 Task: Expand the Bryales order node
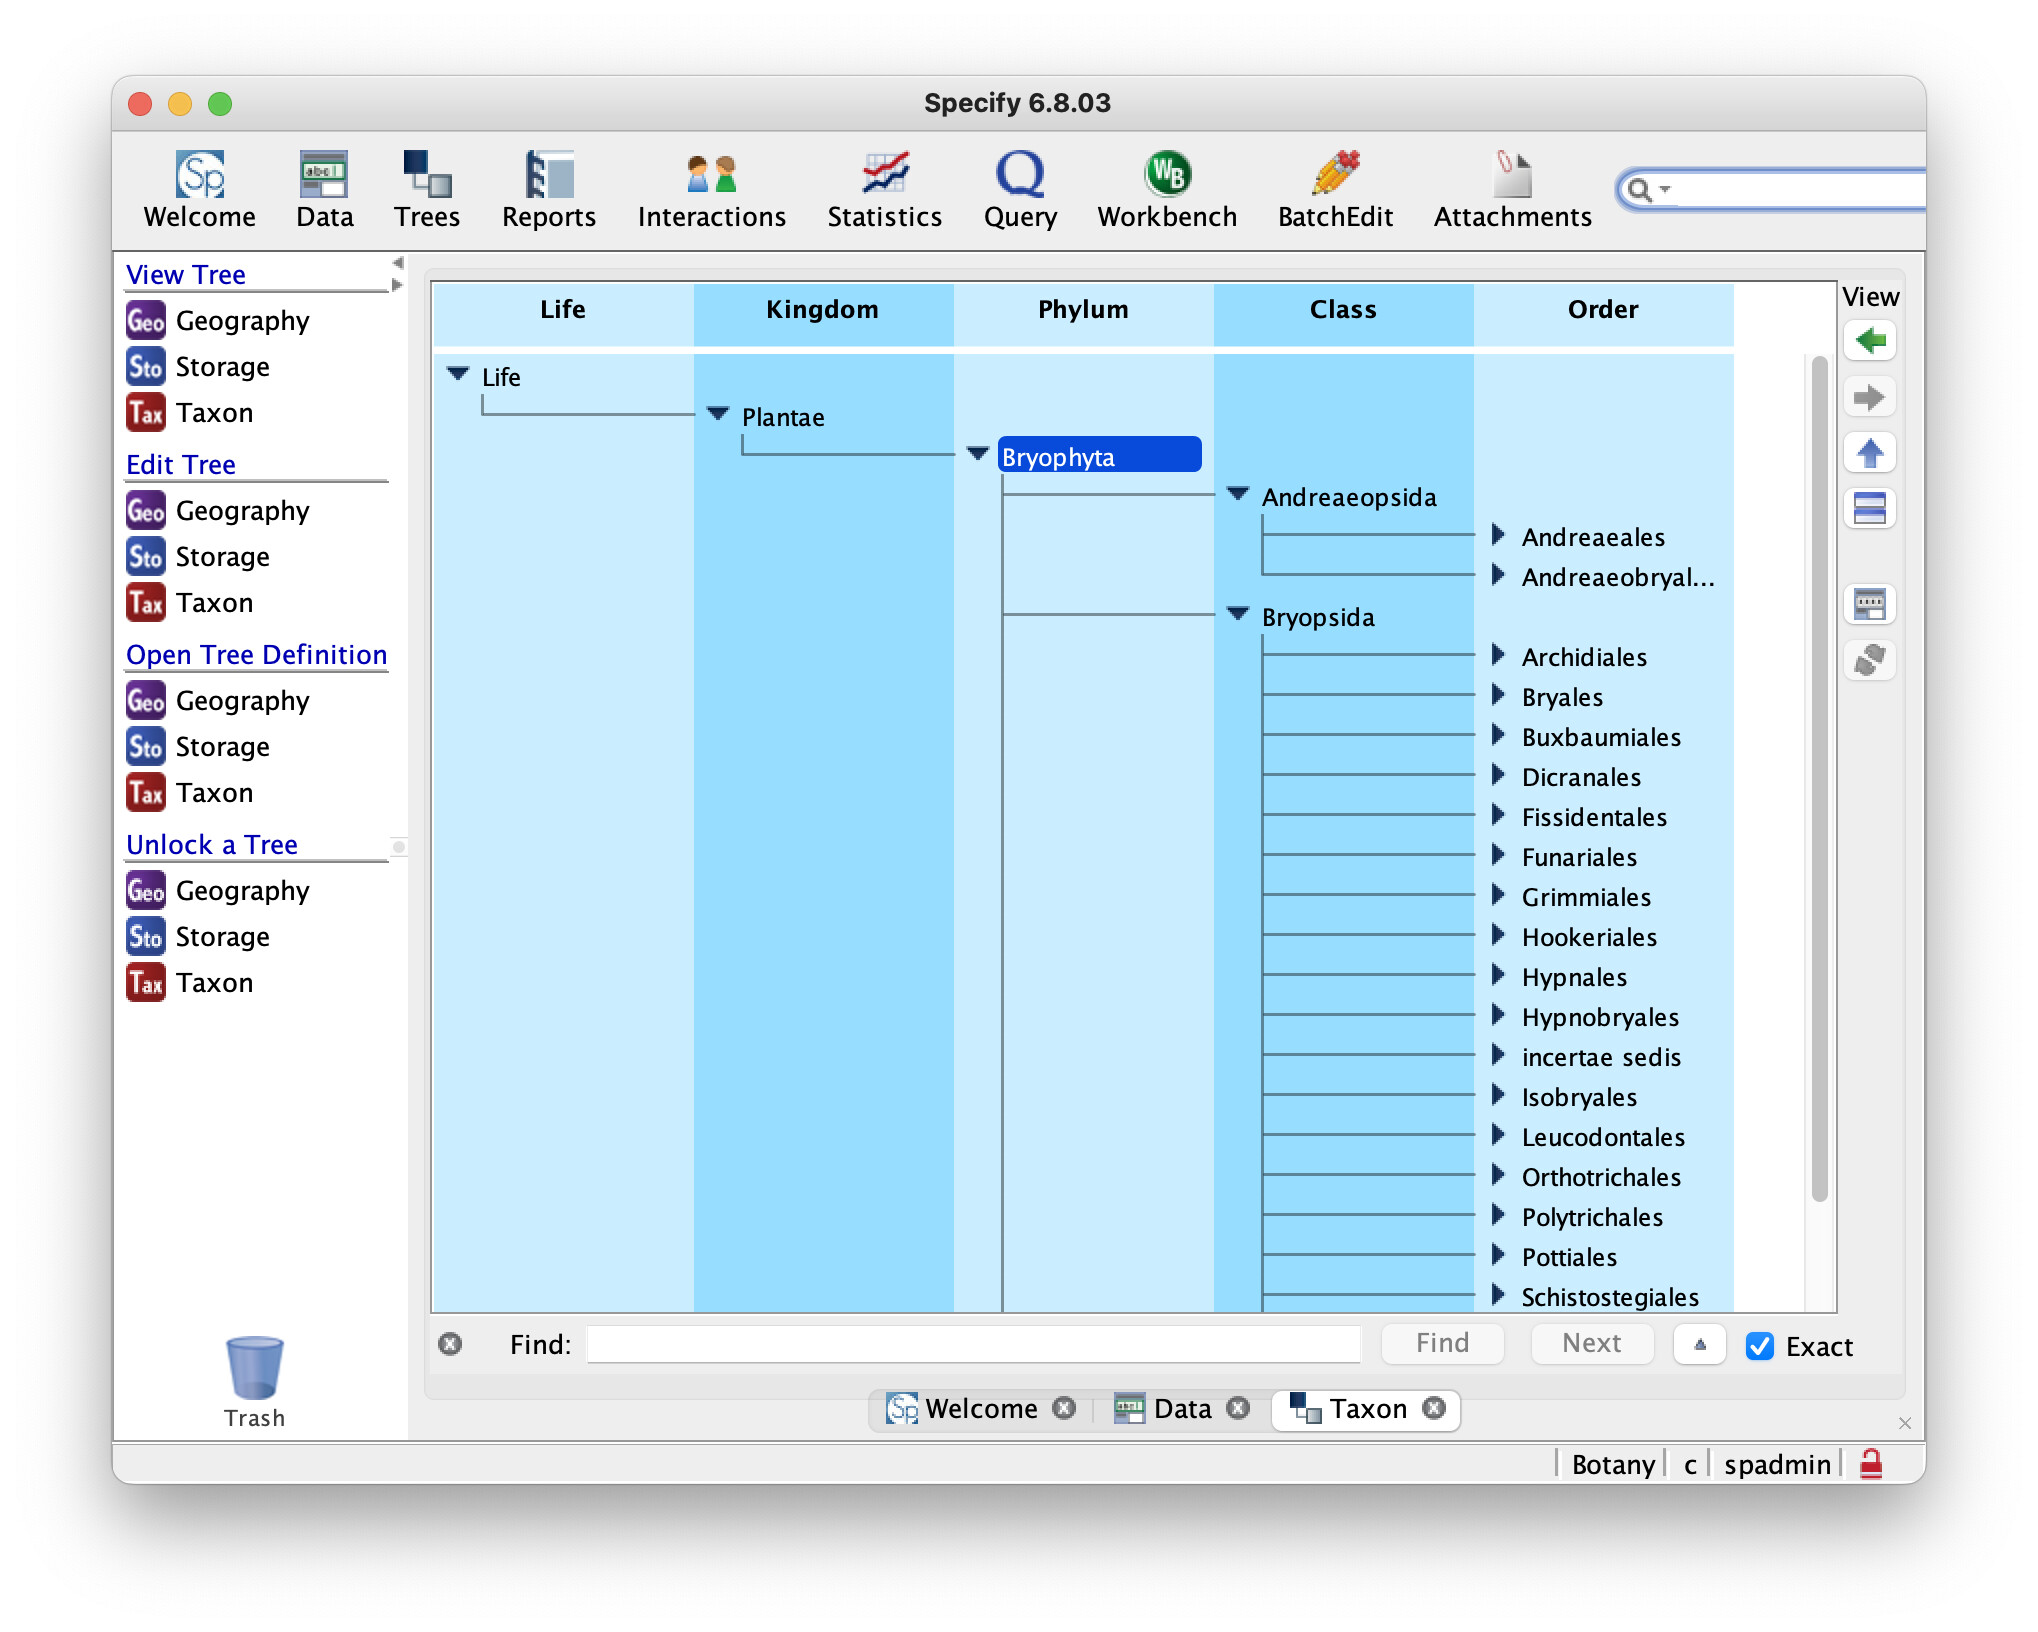coord(1498,695)
